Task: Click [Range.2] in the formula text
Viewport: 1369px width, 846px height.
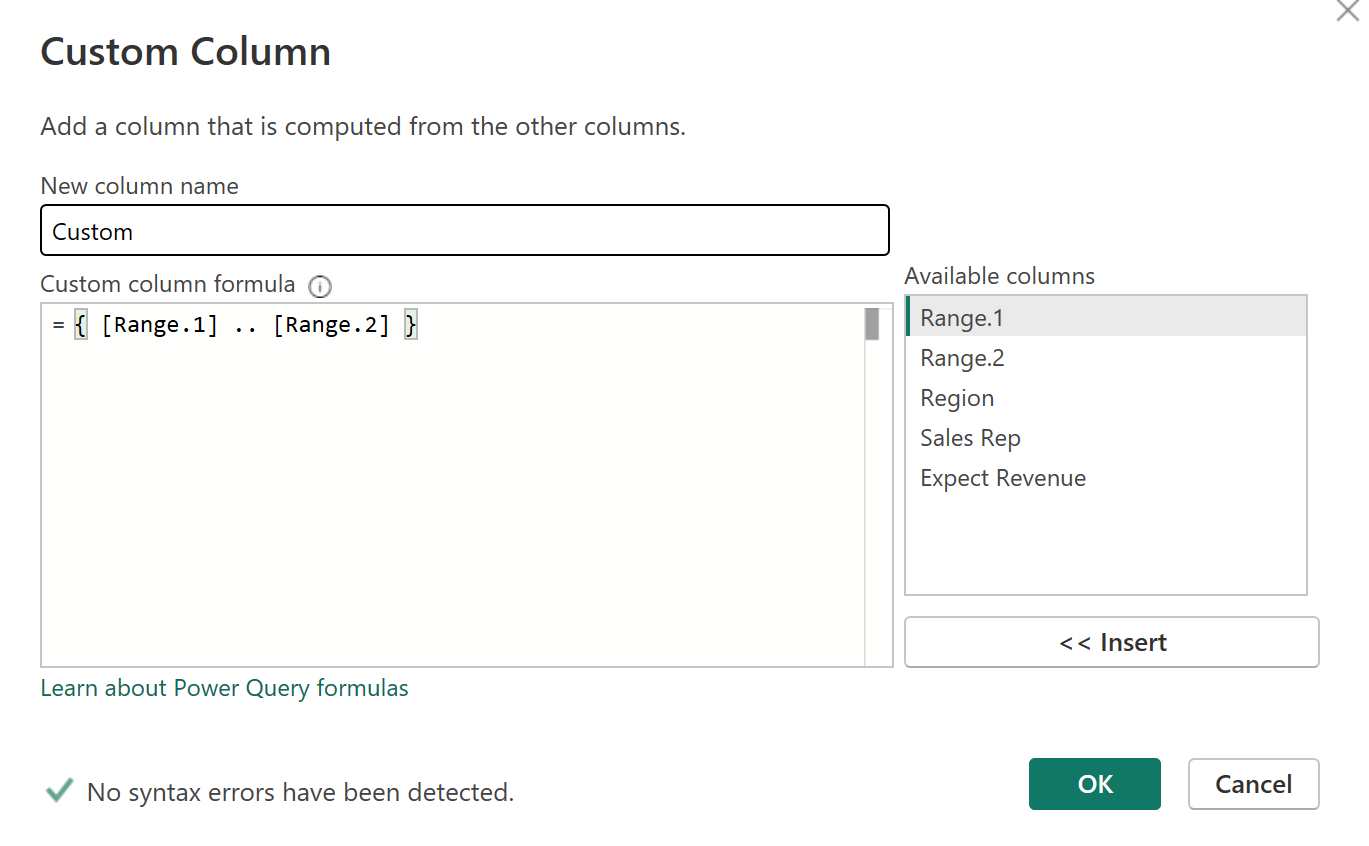Action: point(331,326)
